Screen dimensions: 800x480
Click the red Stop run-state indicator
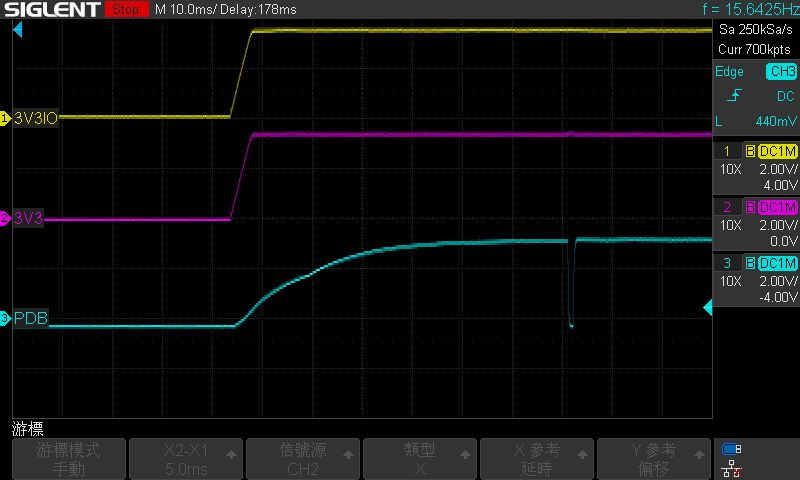point(127,9)
